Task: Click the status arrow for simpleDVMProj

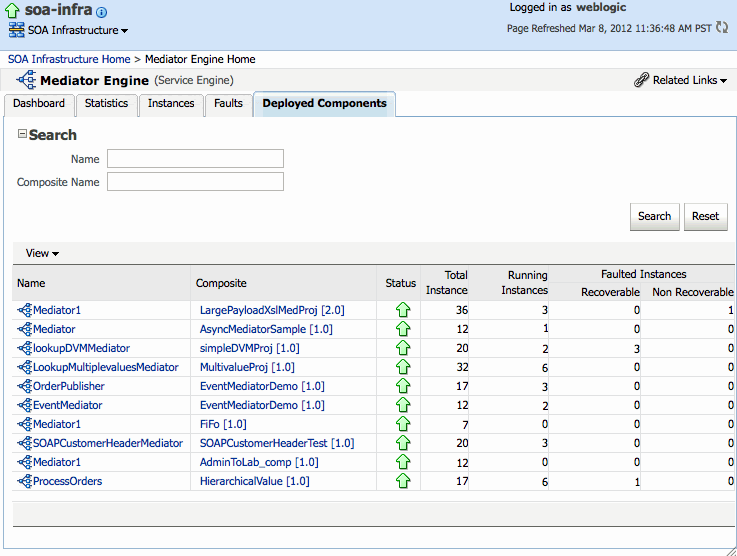Action: [x=403, y=348]
